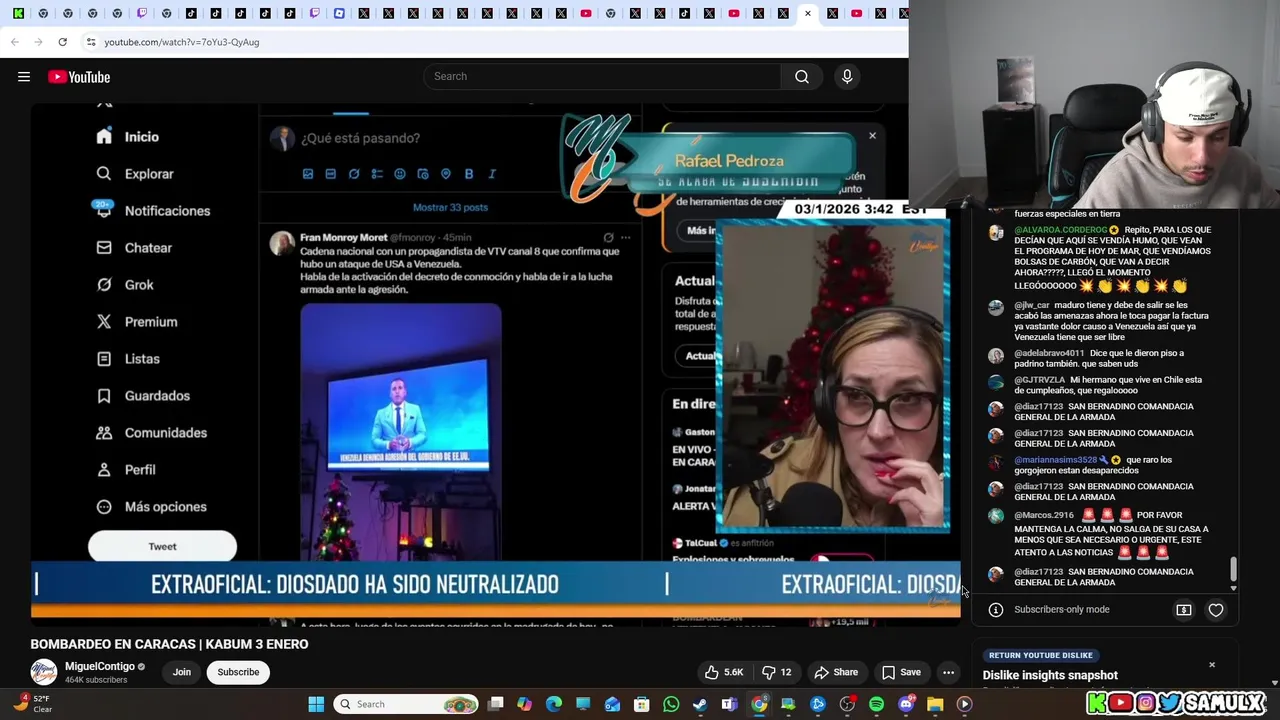Click the video title Bombardeo en Caracas
Viewport: 1280px width, 720px height.
click(169, 644)
